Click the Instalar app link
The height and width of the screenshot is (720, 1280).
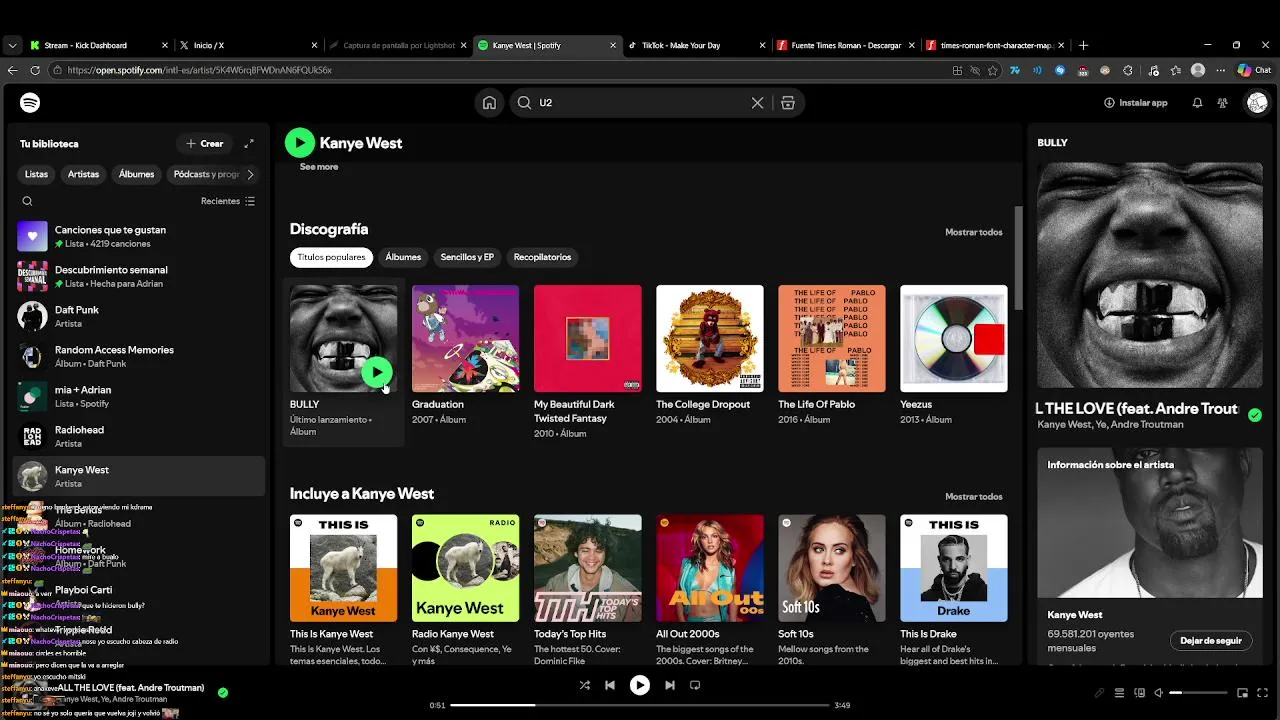pos(1136,103)
